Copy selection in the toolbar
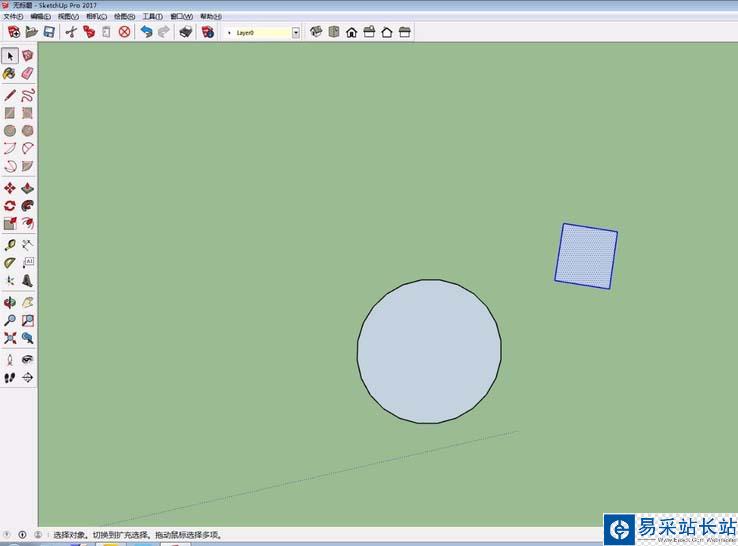This screenshot has height=546, width=738. (x=88, y=32)
